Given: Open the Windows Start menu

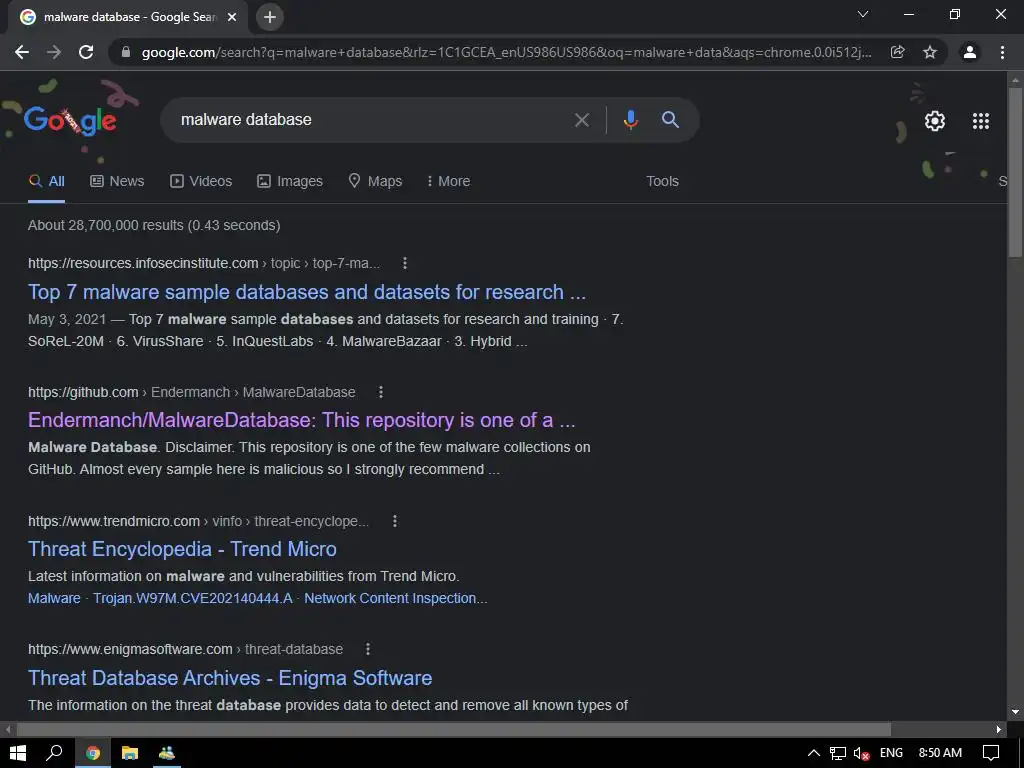Looking at the screenshot, I should point(18,753).
